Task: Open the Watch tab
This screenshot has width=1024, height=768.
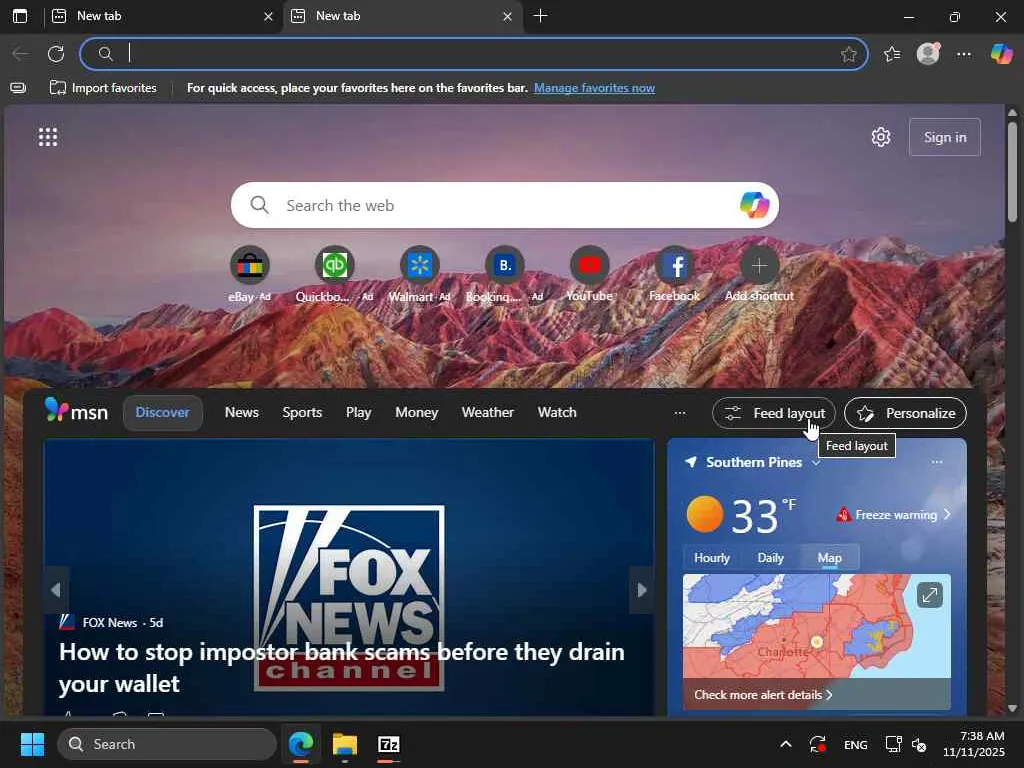Action: 557,413
